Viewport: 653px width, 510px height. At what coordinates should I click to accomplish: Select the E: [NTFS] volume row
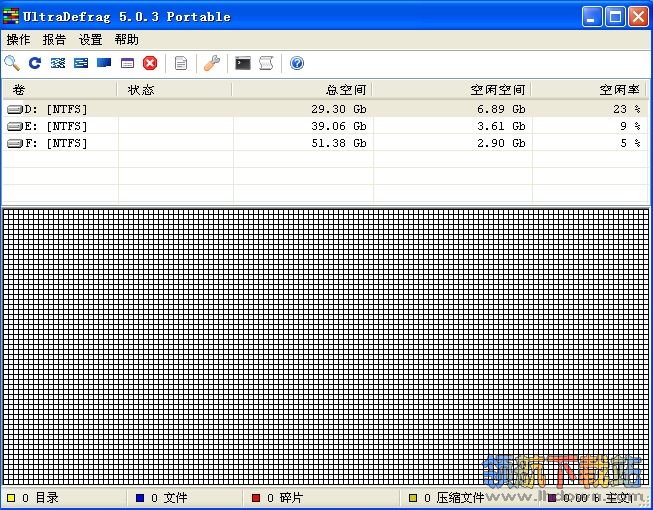(x=325, y=126)
